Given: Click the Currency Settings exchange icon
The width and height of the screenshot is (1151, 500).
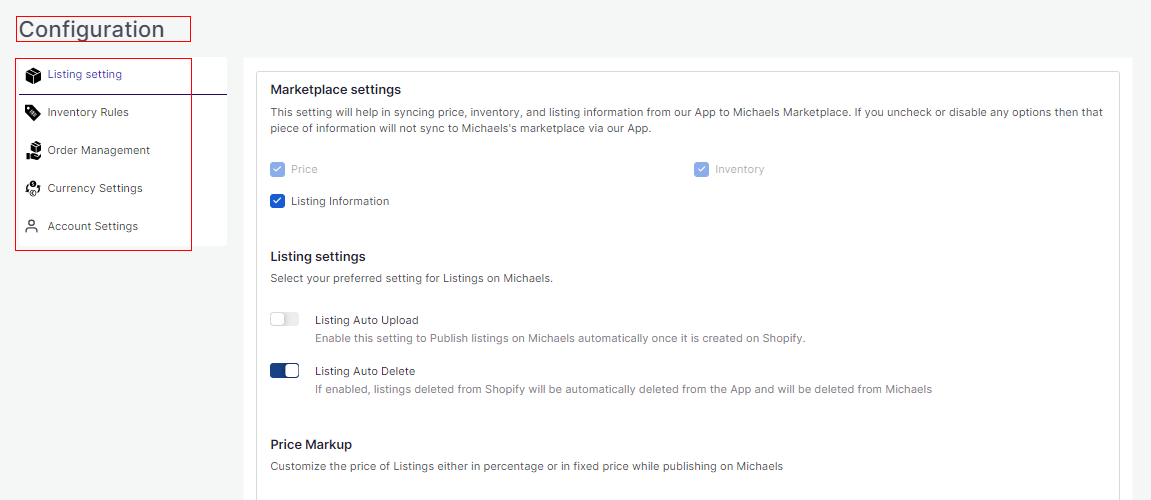Looking at the screenshot, I should point(33,189).
